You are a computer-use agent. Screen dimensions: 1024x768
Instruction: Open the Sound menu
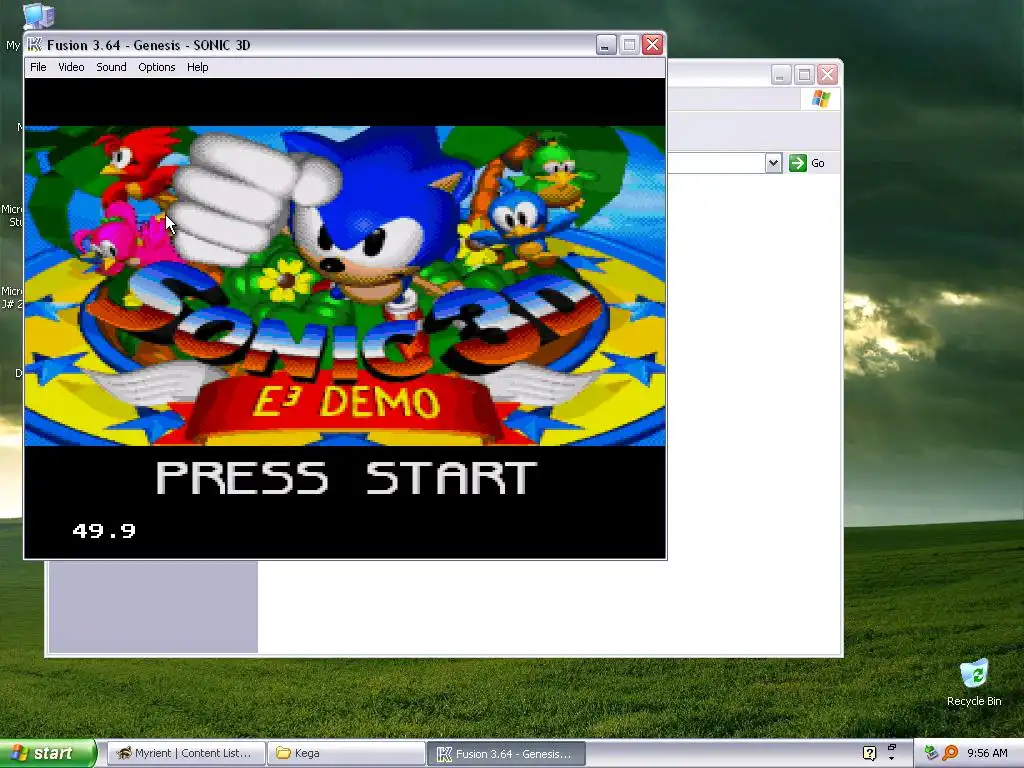tap(111, 67)
